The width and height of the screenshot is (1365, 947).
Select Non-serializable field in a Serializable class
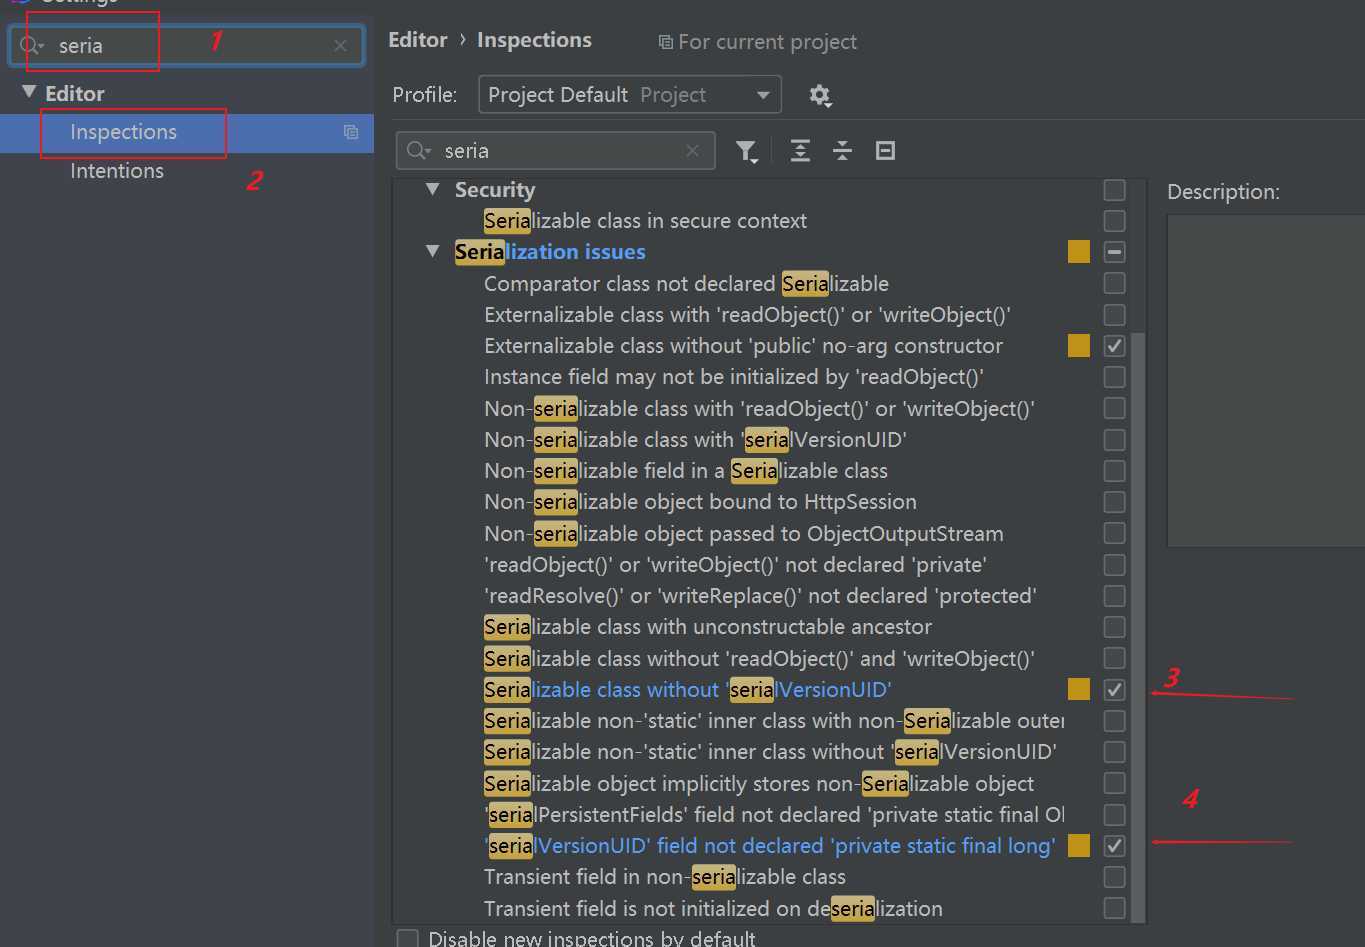[x=686, y=471]
